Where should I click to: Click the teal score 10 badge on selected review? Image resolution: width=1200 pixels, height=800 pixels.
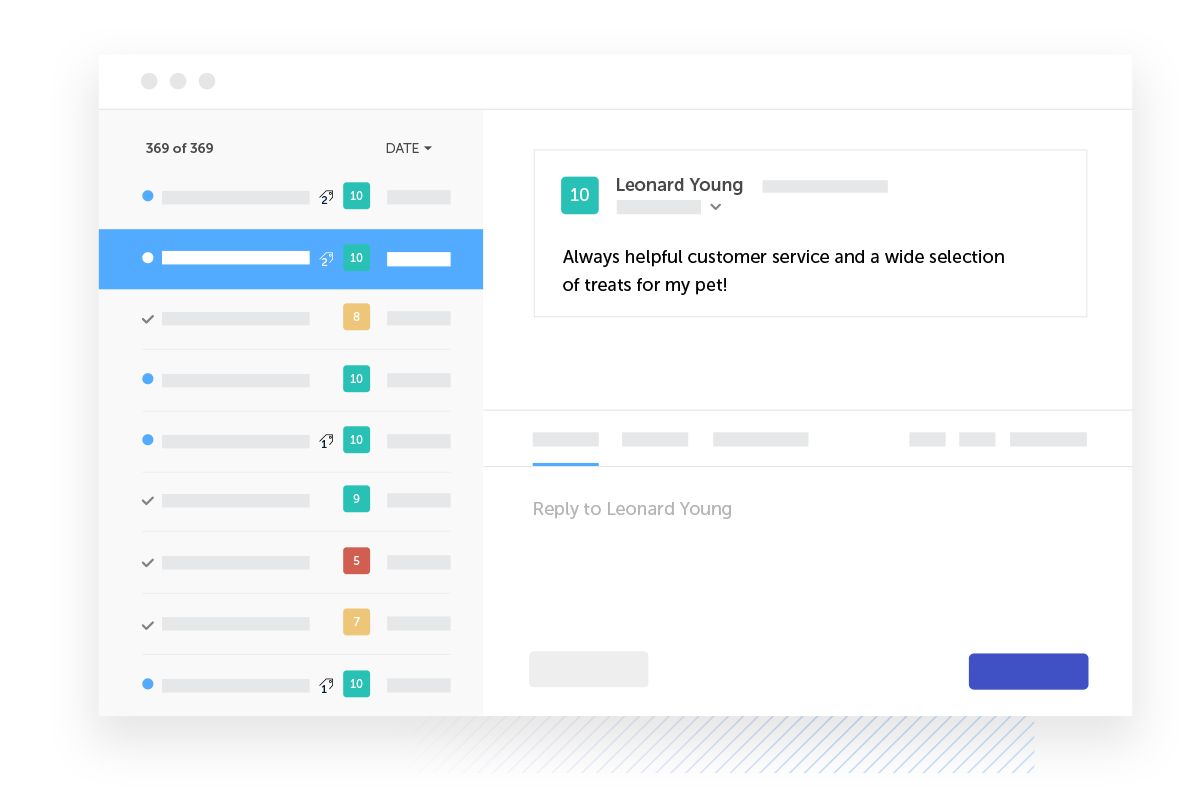coord(356,257)
